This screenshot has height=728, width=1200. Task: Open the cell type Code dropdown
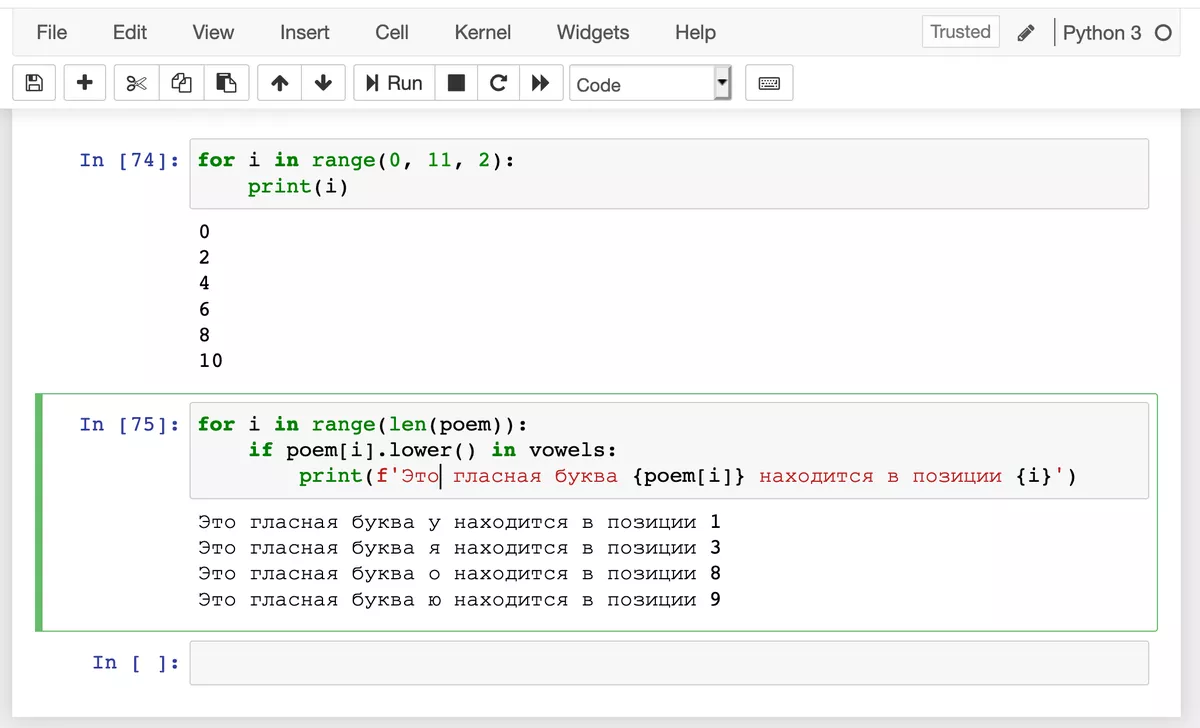pyautogui.click(x=651, y=84)
